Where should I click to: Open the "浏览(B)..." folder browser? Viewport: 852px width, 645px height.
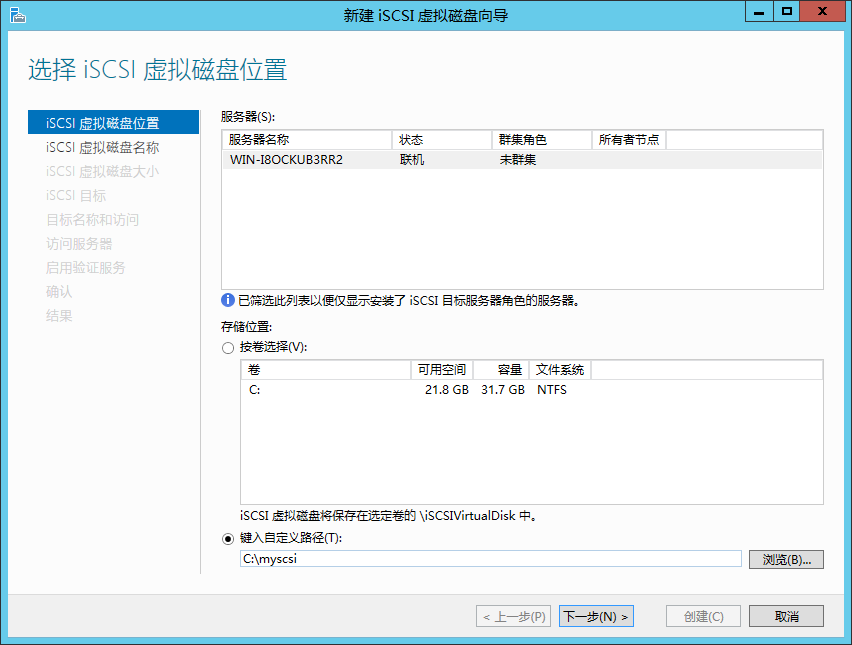pyautogui.click(x=786, y=559)
